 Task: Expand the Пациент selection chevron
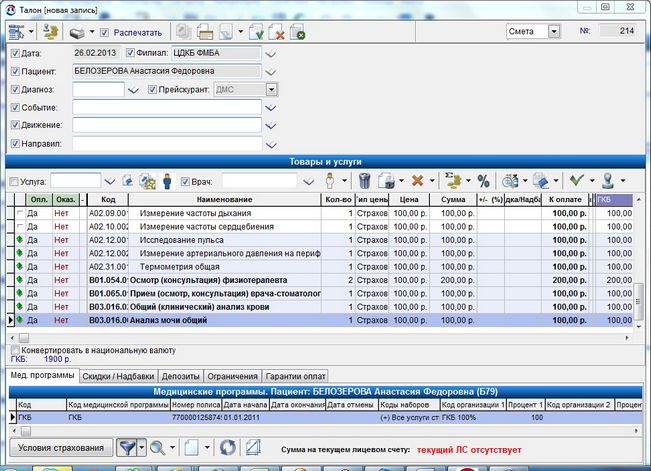click(x=271, y=71)
